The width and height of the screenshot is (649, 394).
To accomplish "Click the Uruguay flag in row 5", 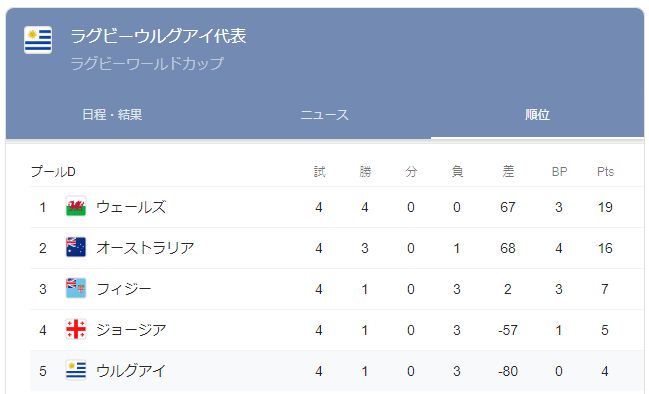I will [76, 370].
